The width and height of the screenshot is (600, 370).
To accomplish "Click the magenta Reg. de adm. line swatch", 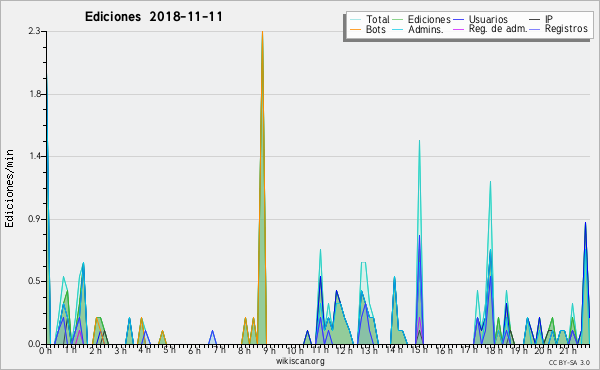I will 459,29.
